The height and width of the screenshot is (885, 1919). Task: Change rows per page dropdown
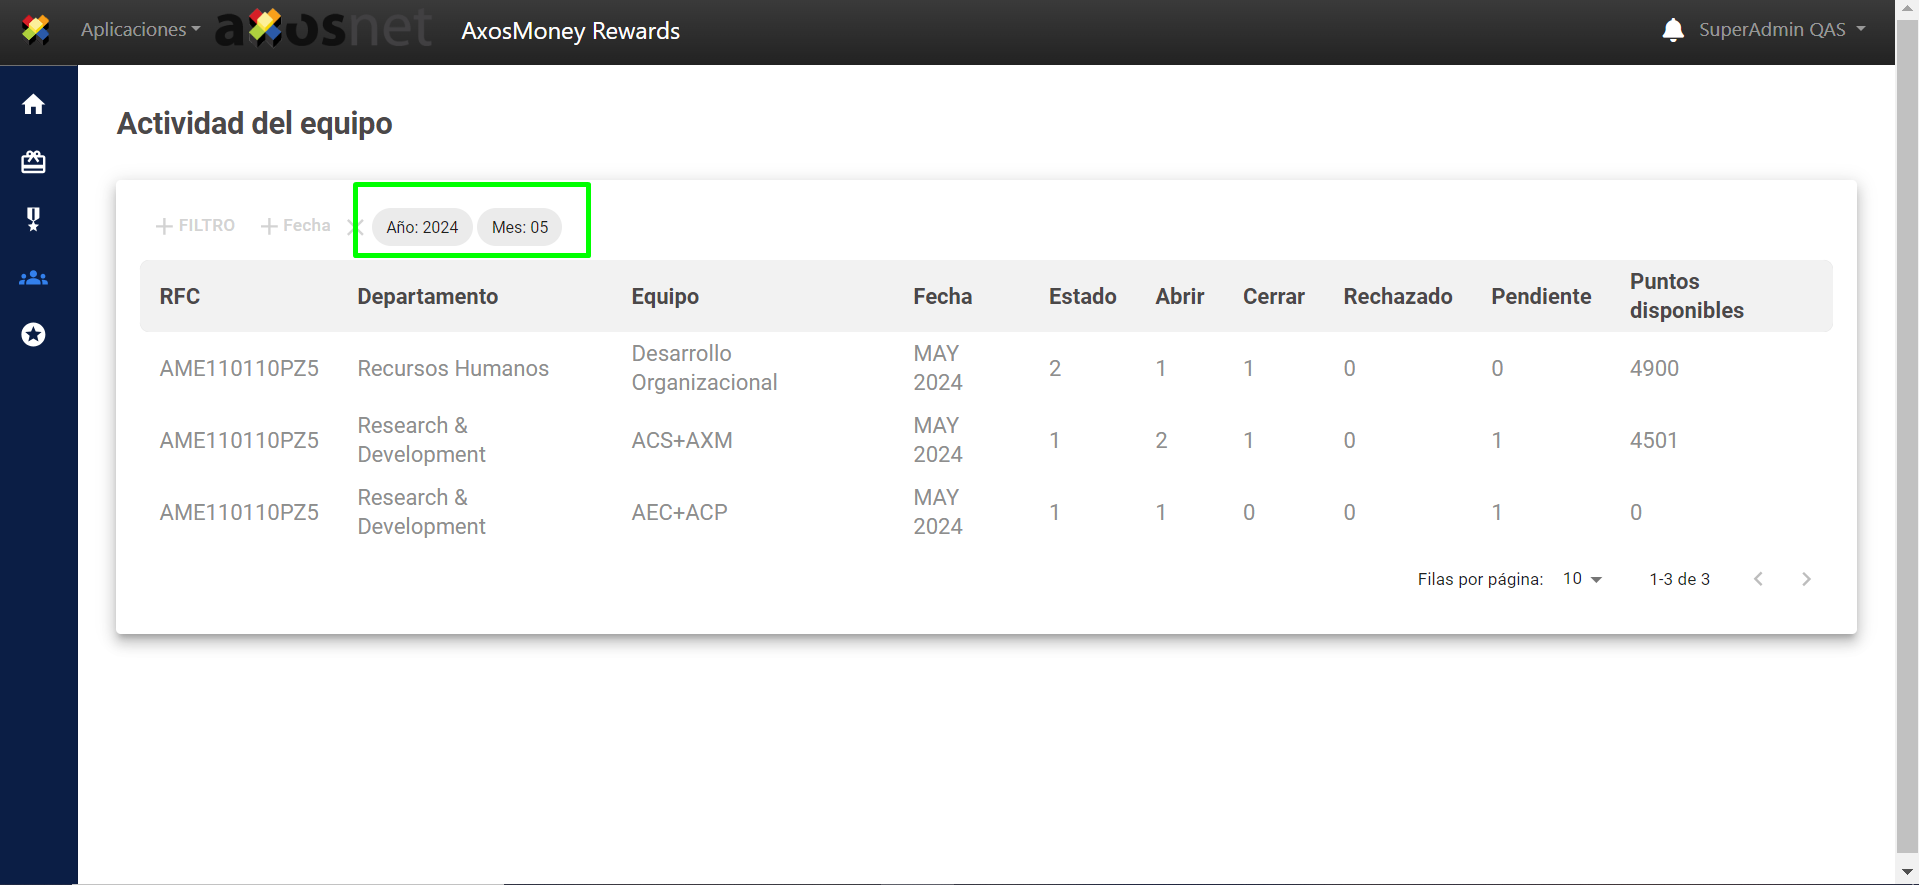pyautogui.click(x=1582, y=579)
